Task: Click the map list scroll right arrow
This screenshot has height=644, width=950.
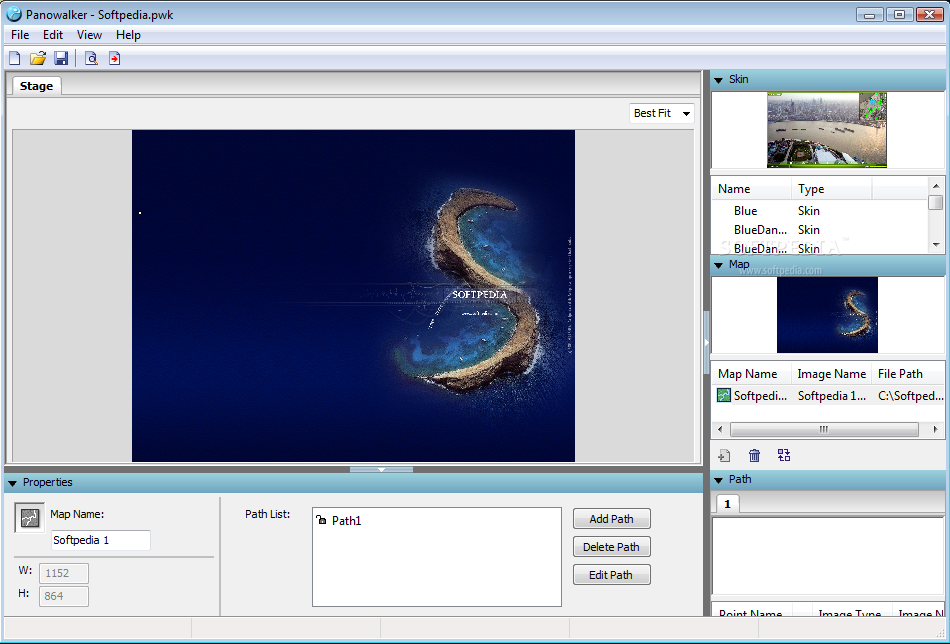Action: [x=935, y=430]
